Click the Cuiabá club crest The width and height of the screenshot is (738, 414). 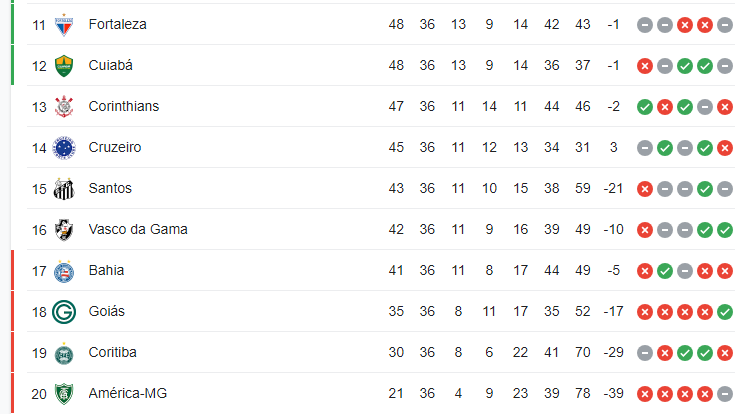[64, 66]
